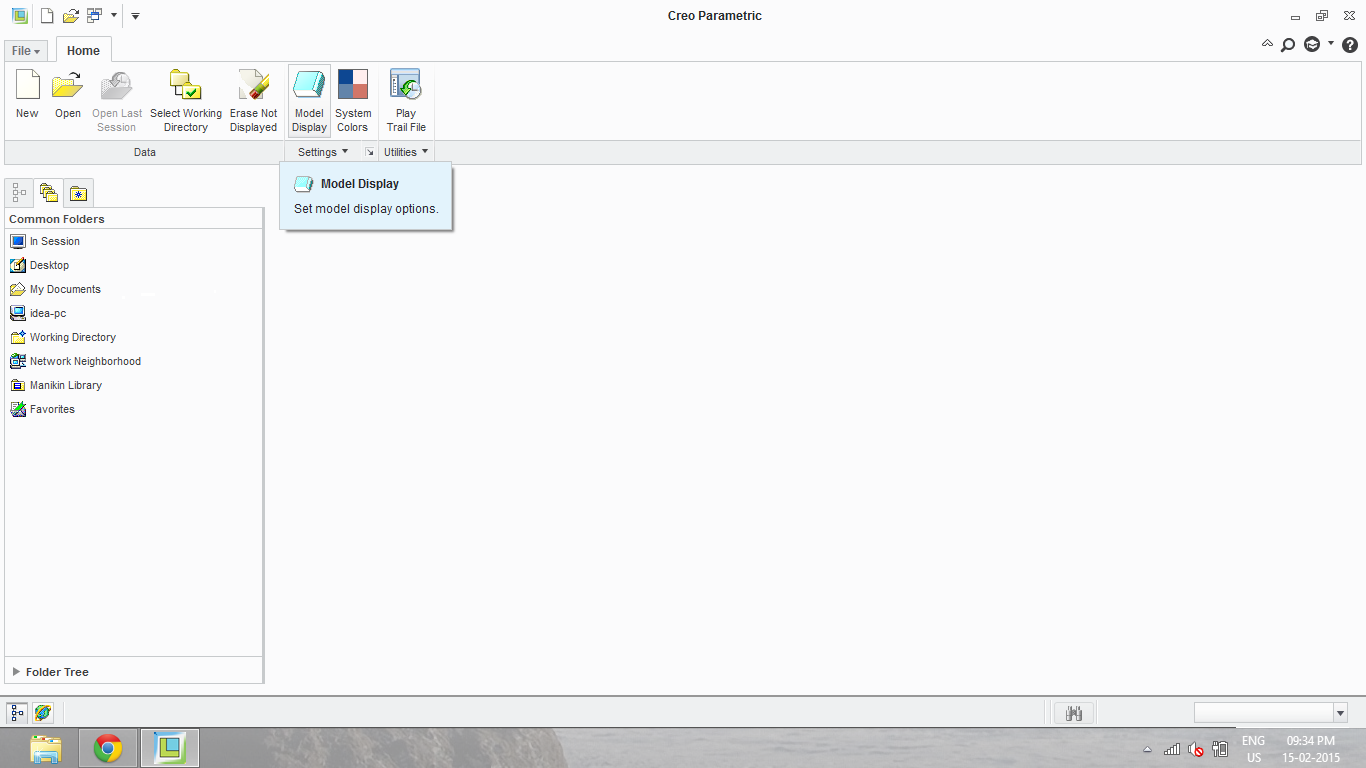The image size is (1366, 768).
Task: Open System Colors settings
Action: (x=352, y=100)
